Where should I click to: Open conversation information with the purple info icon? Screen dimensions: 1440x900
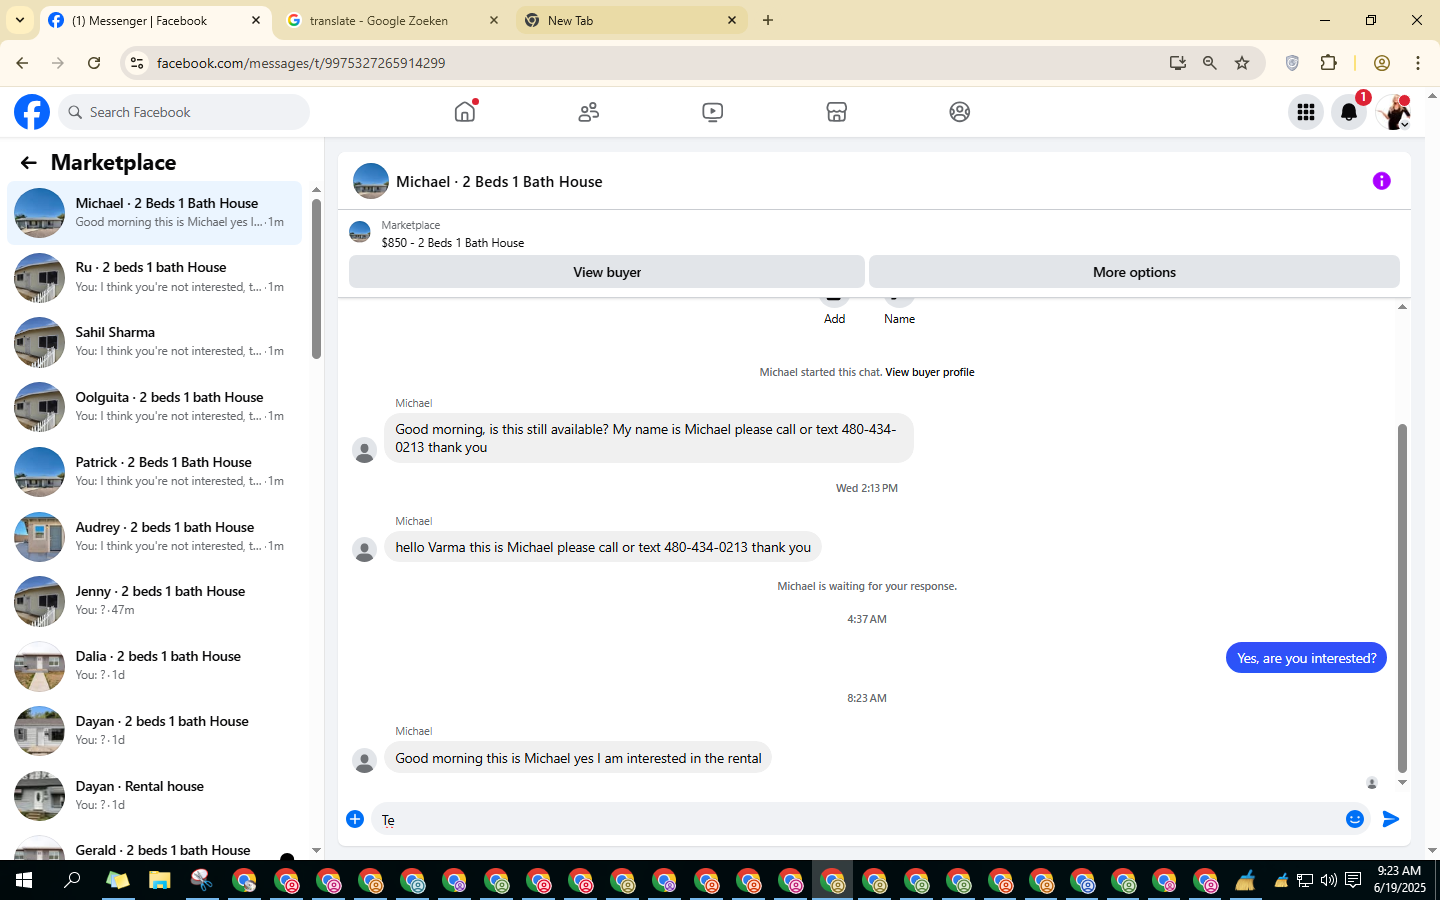coord(1382,181)
